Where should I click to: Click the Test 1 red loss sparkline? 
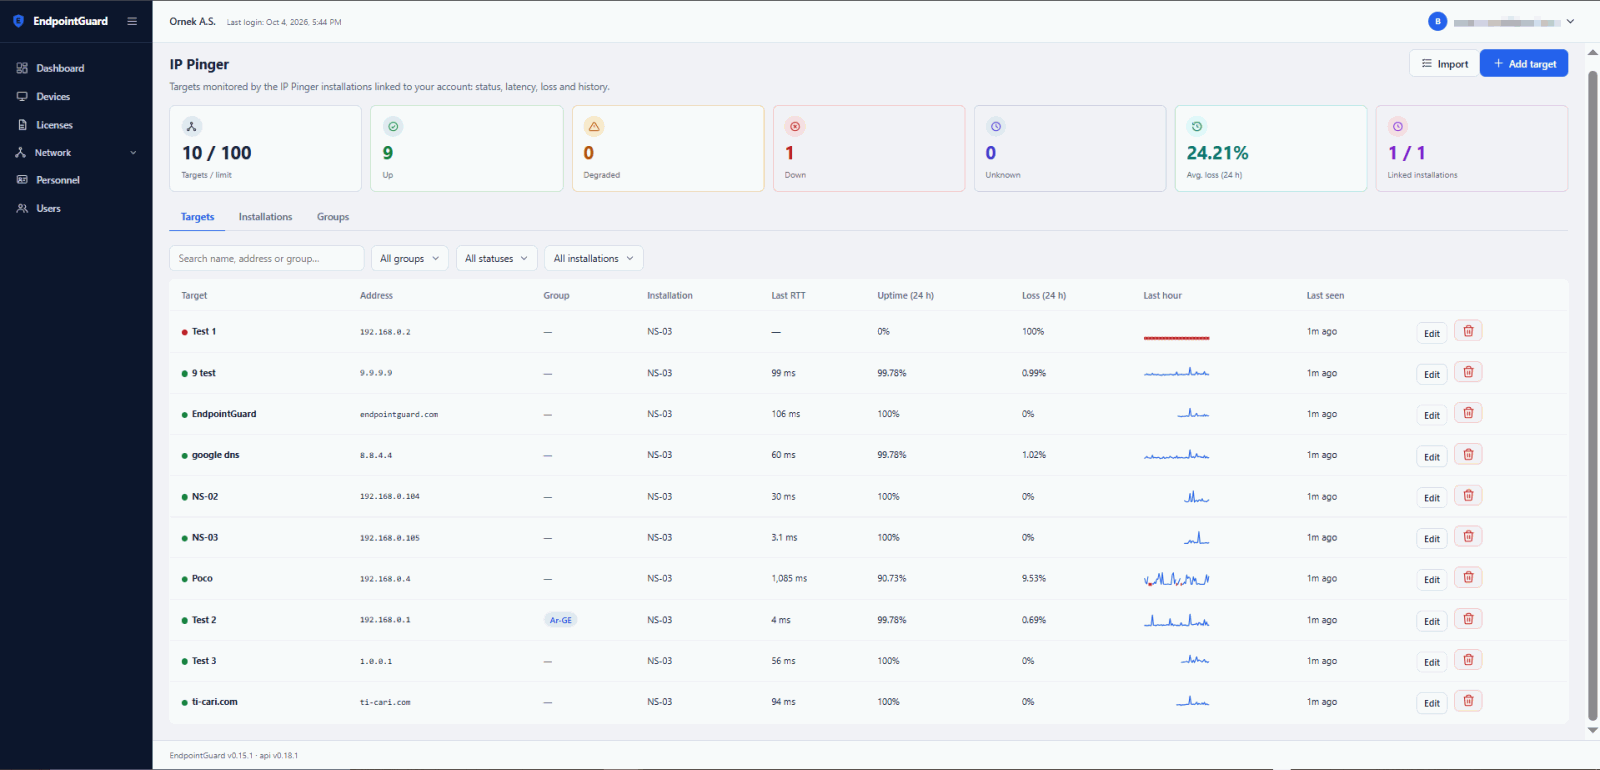tap(1176, 338)
